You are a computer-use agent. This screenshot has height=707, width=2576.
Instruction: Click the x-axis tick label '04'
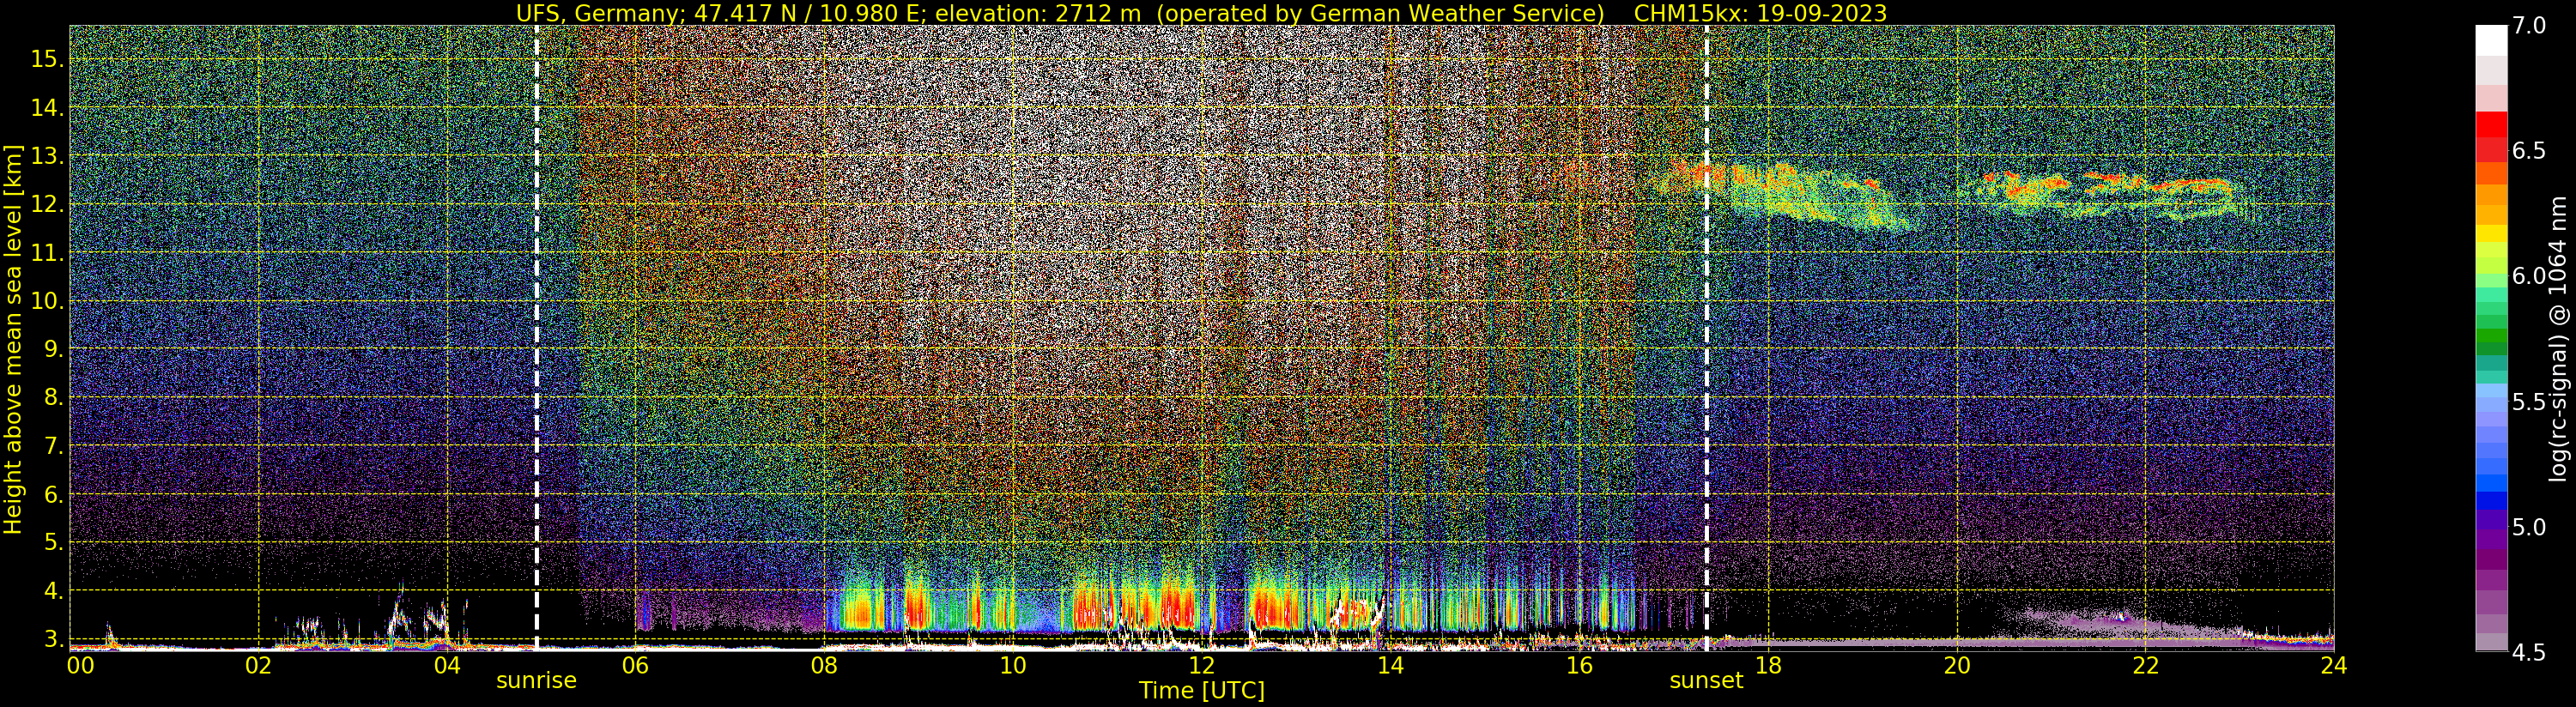click(x=447, y=665)
